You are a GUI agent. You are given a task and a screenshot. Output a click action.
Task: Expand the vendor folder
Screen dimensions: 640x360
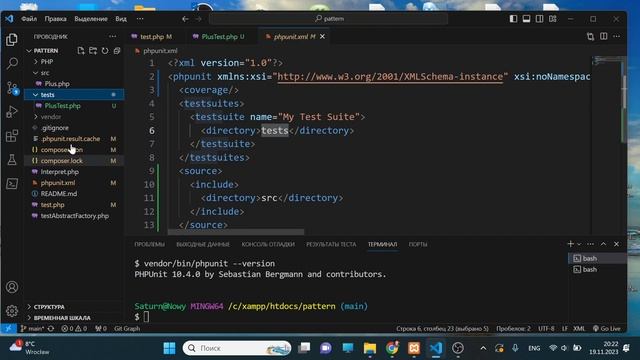click(x=36, y=117)
